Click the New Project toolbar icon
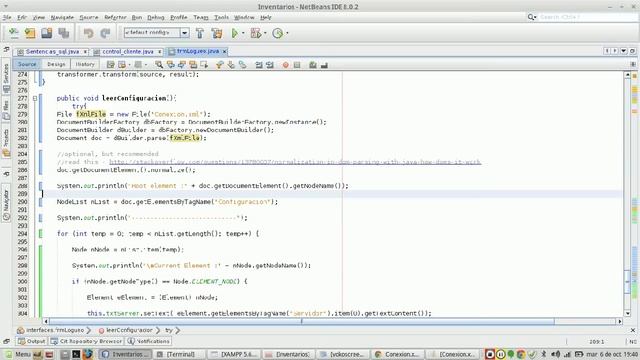Viewport: 640px width, 360px height. tap(30, 33)
